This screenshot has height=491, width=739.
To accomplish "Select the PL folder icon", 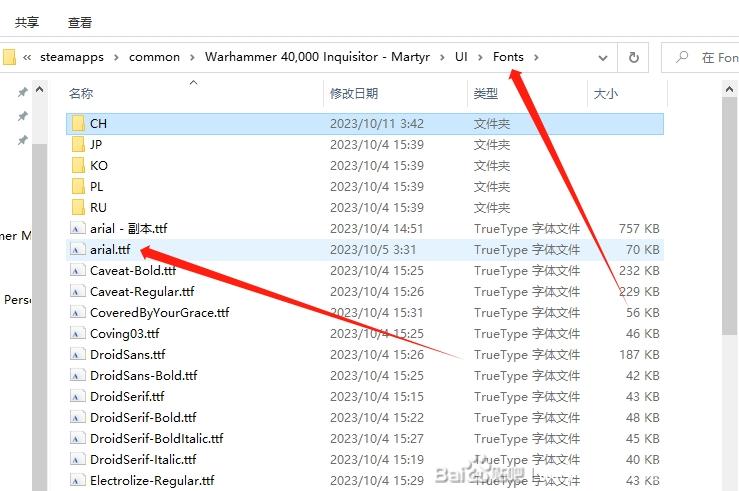I will click(78, 187).
